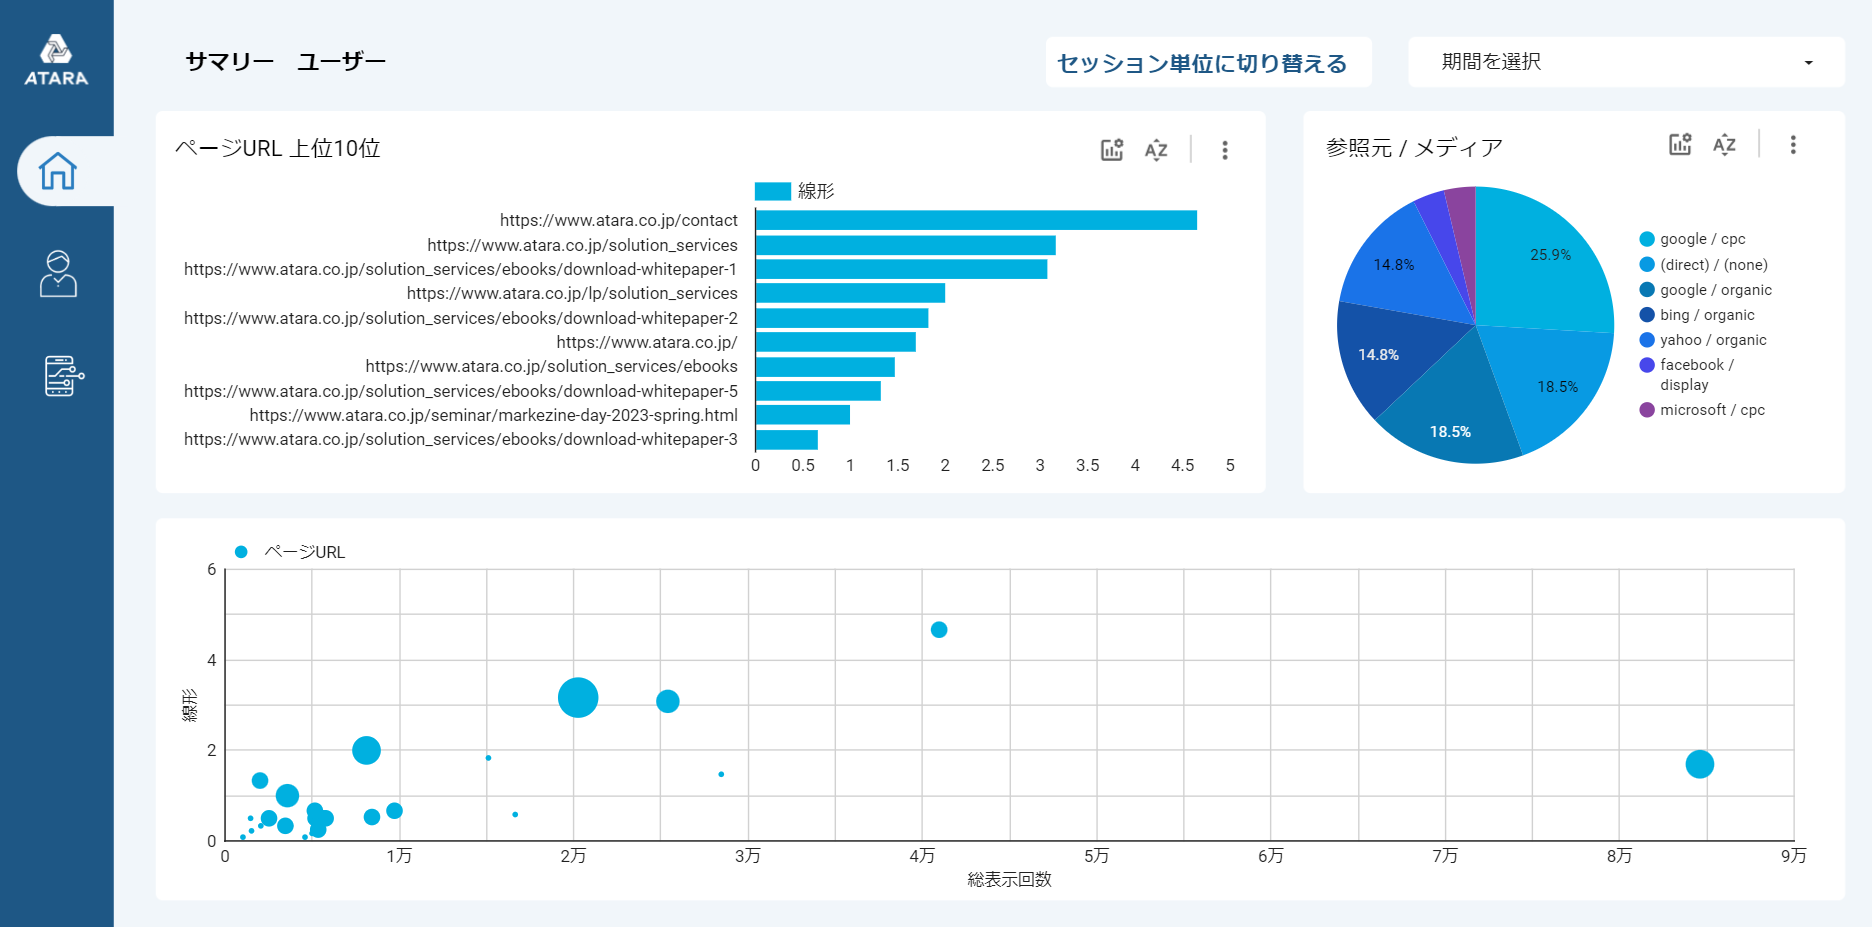Click AZ sort icon on page URL chart
The width and height of the screenshot is (1872, 927).
[1156, 150]
